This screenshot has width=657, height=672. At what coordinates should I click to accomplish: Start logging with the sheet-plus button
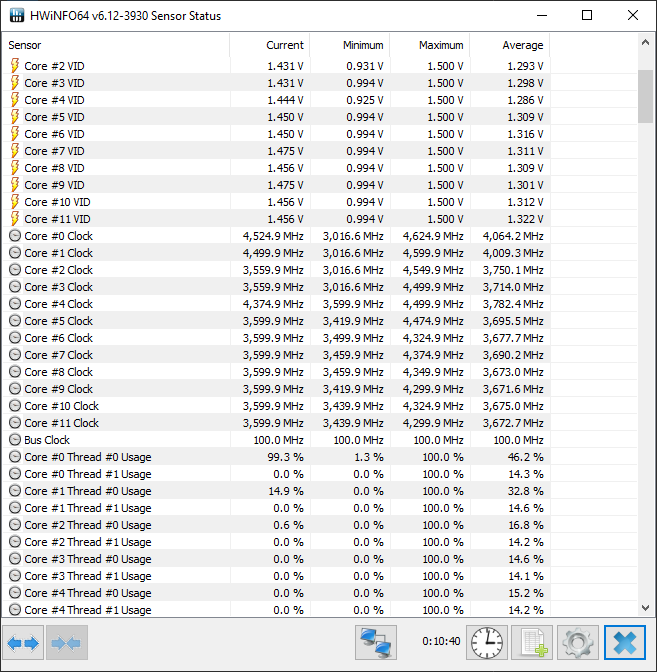coord(532,642)
